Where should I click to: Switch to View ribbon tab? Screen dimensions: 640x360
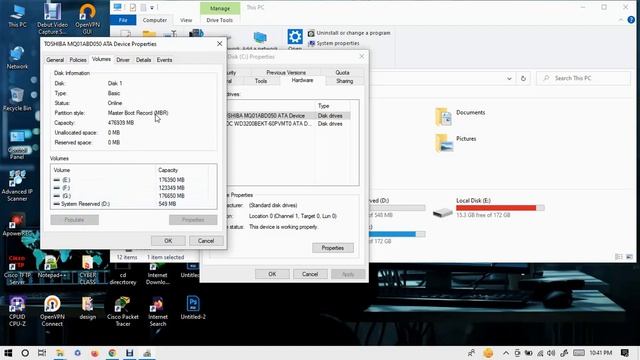(186, 20)
